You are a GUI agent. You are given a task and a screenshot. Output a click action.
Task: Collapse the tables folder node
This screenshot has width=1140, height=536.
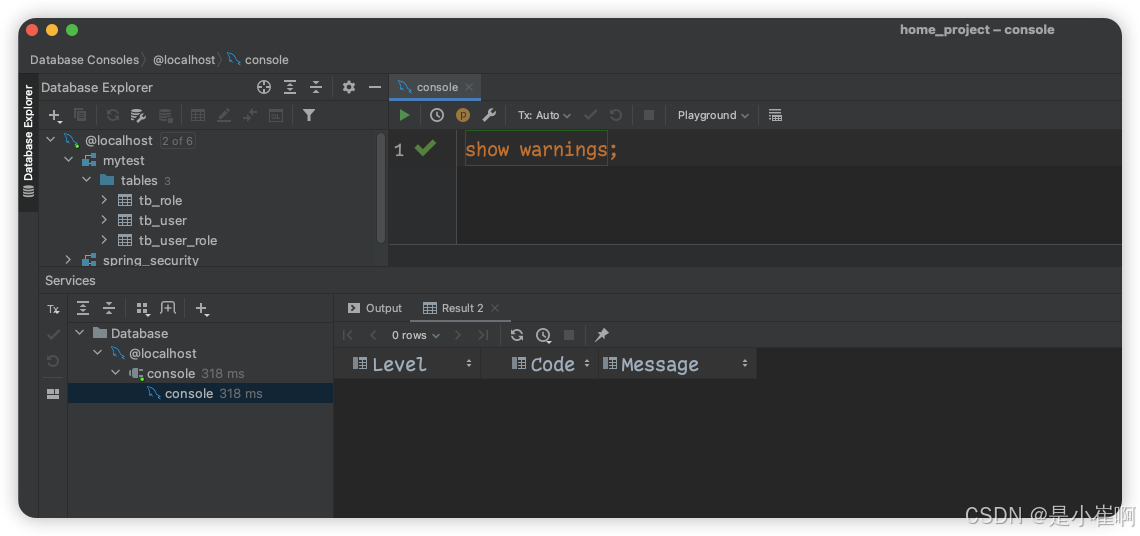87,180
